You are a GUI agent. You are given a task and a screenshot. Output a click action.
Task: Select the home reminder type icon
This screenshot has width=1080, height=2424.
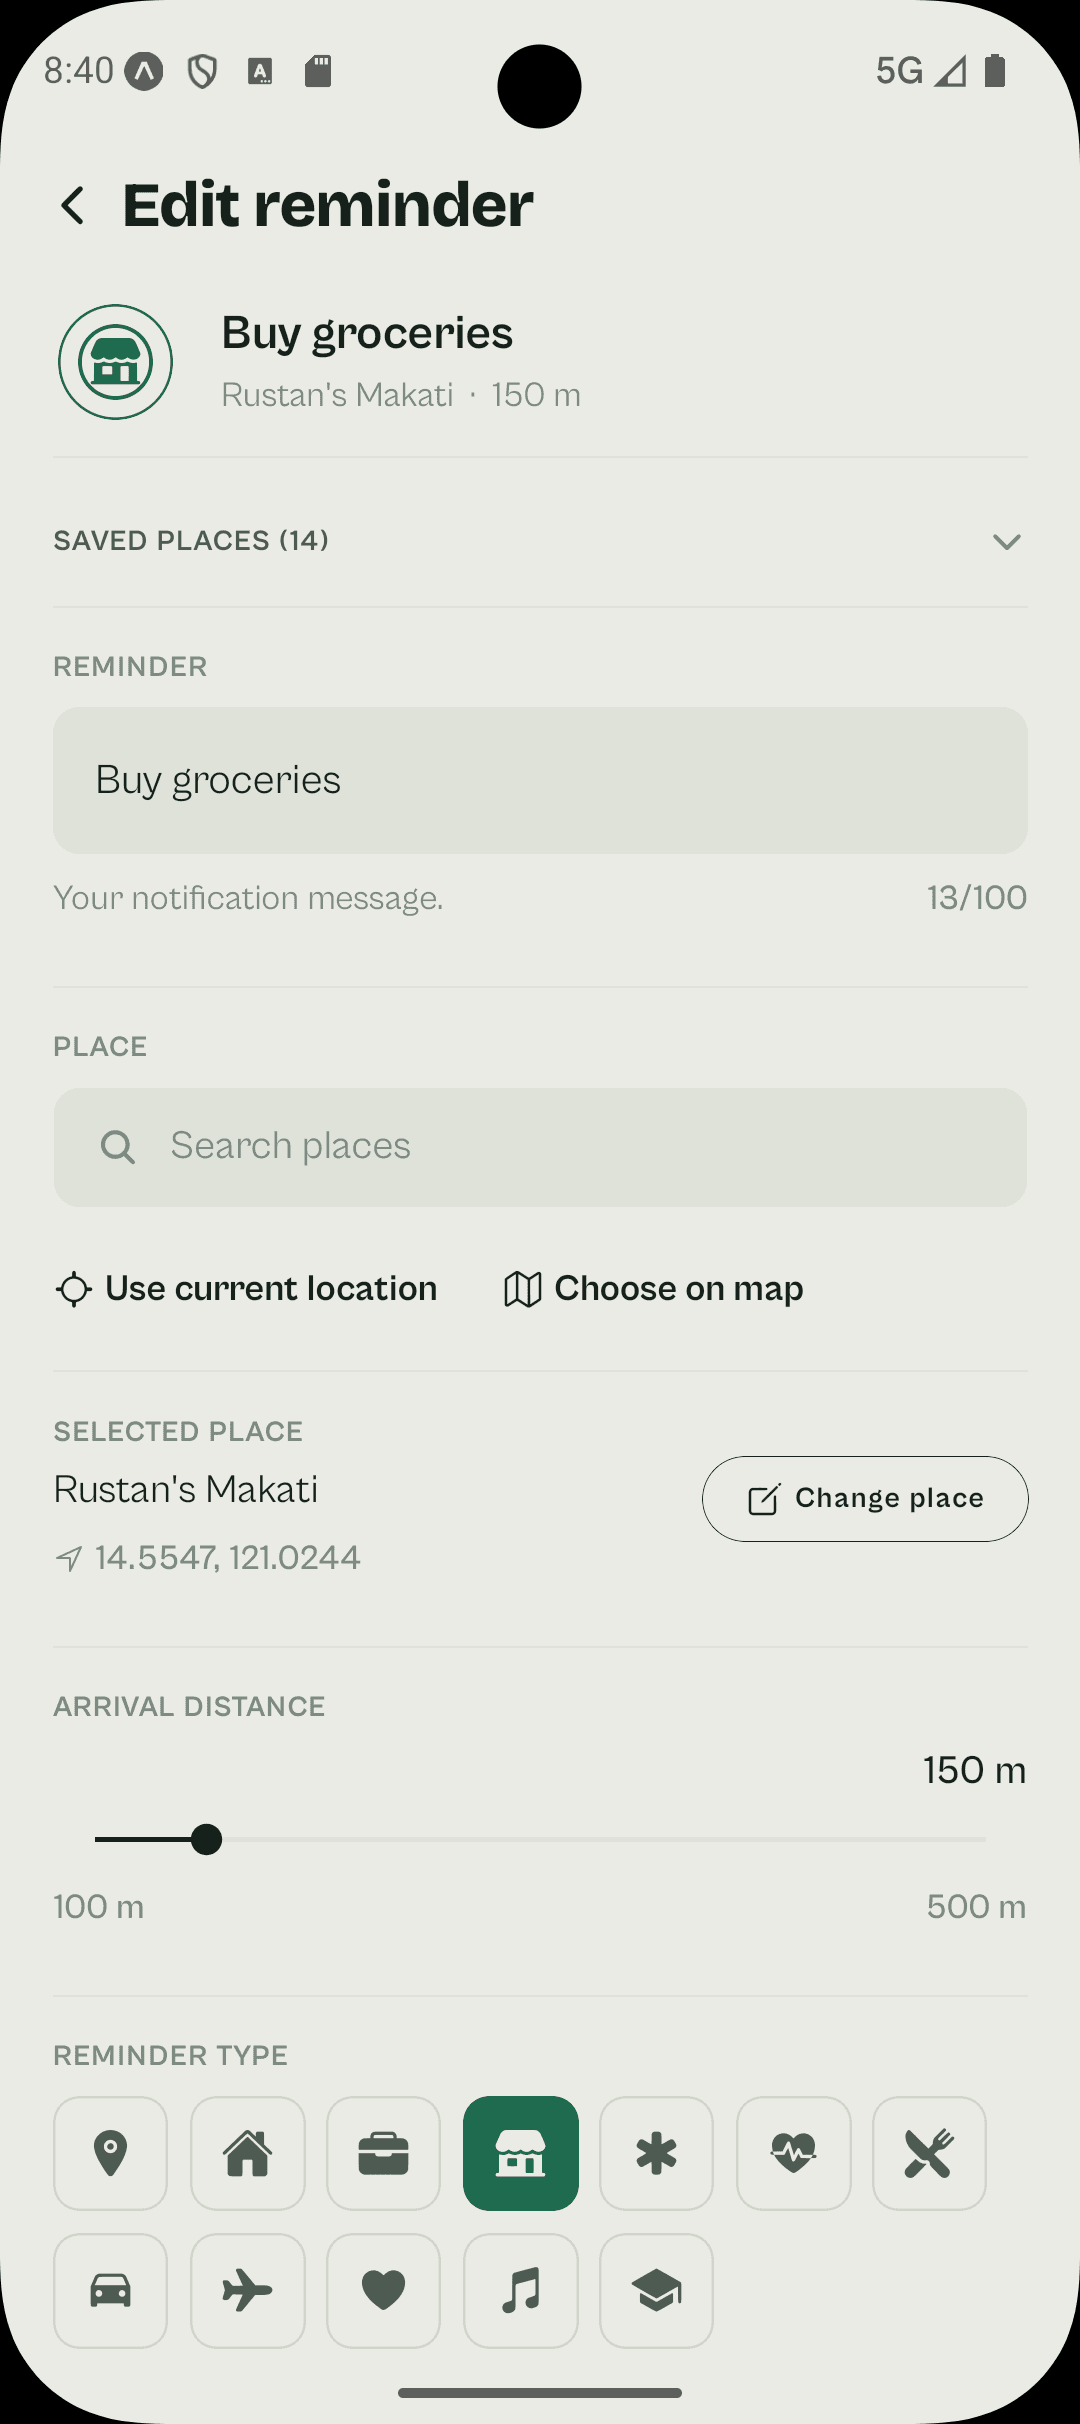(x=248, y=2153)
